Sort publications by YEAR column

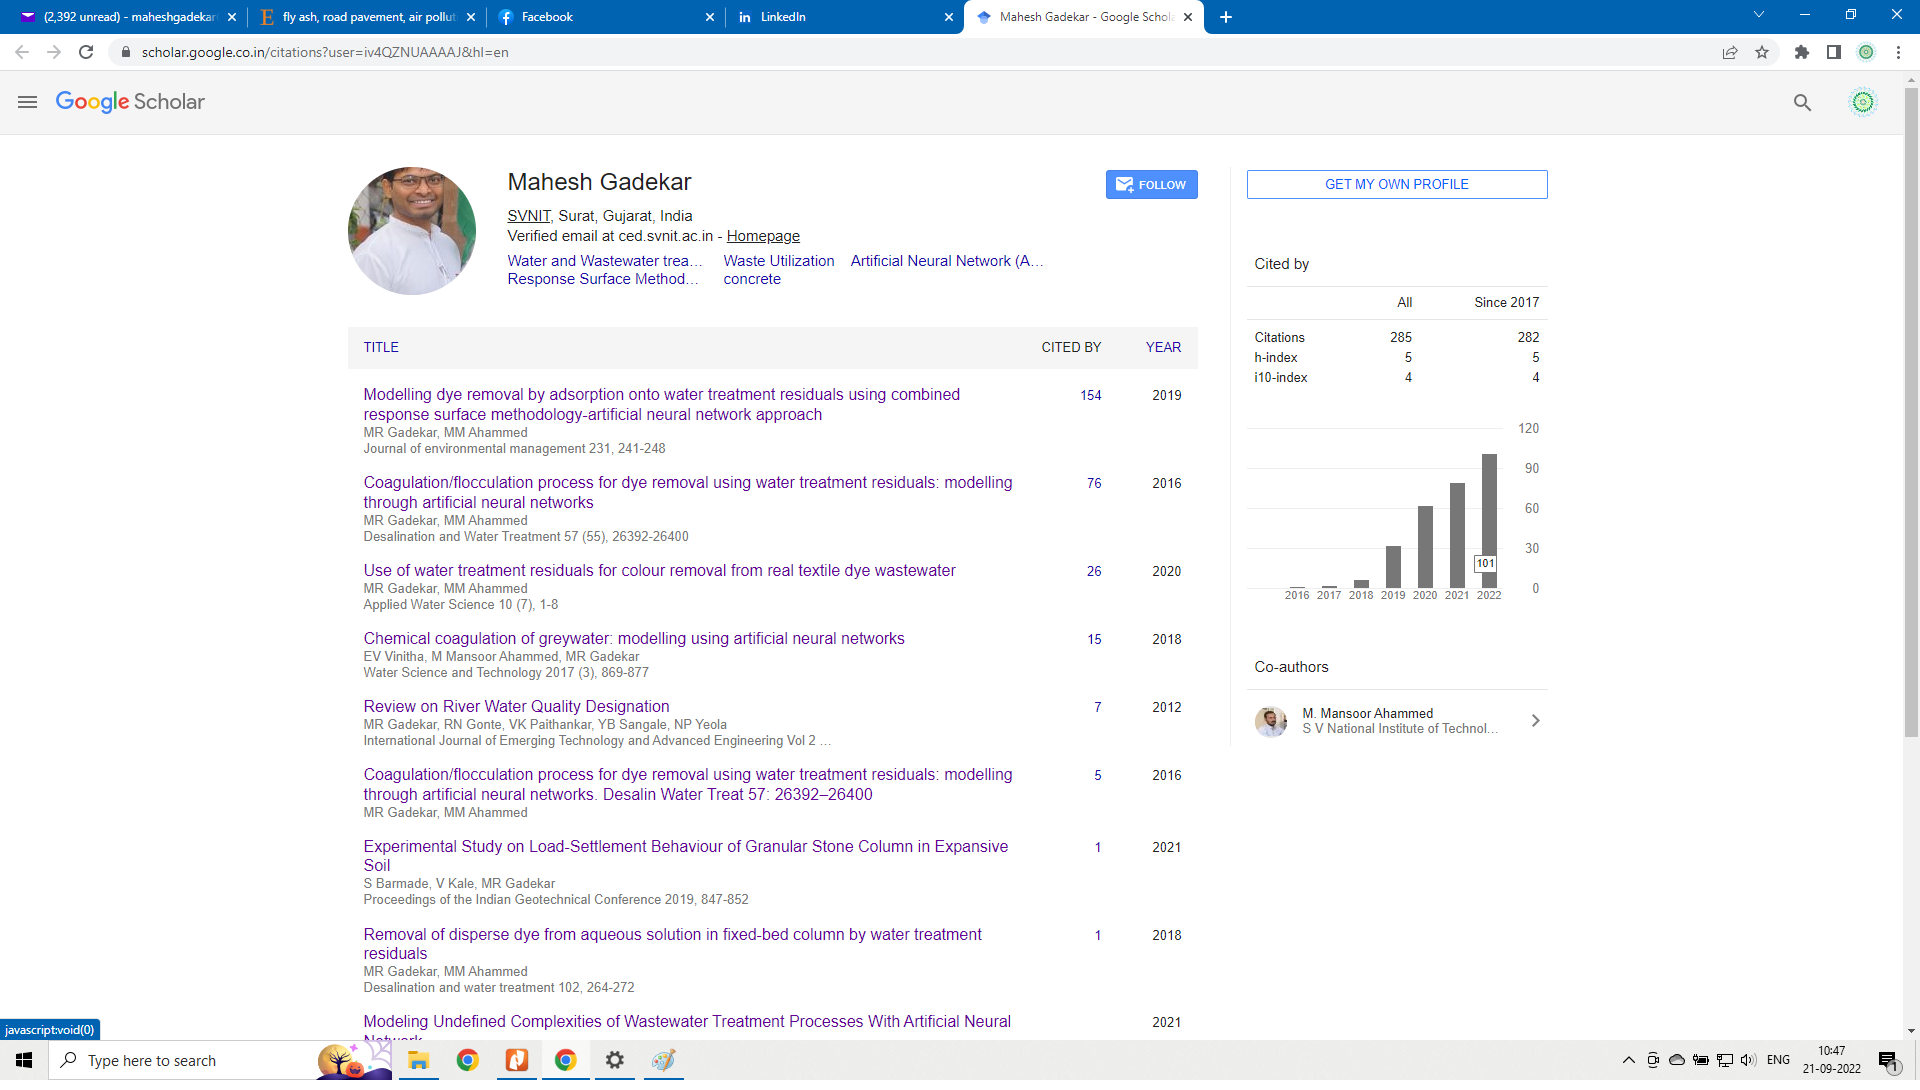(x=1163, y=347)
